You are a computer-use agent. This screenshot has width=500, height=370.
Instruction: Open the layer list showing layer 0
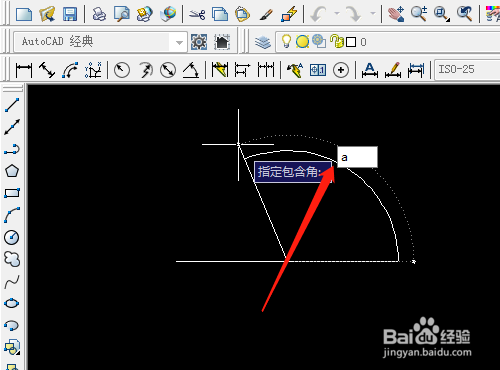tap(388, 42)
